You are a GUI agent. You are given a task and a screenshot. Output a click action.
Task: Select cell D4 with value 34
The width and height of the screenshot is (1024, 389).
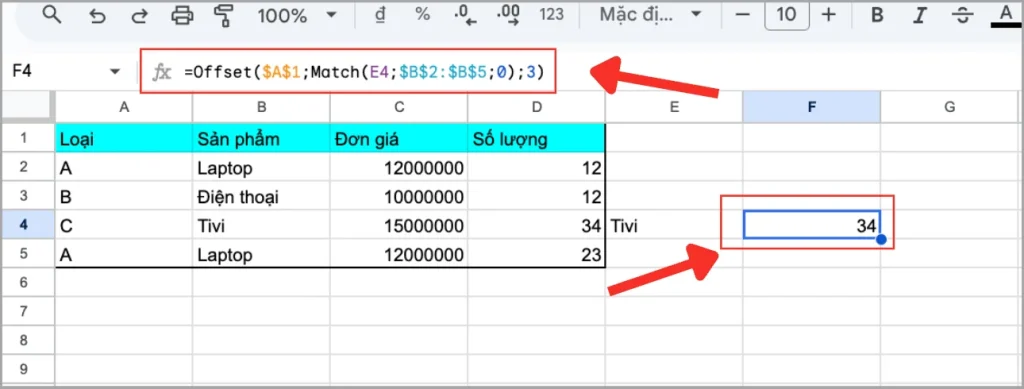pos(536,226)
